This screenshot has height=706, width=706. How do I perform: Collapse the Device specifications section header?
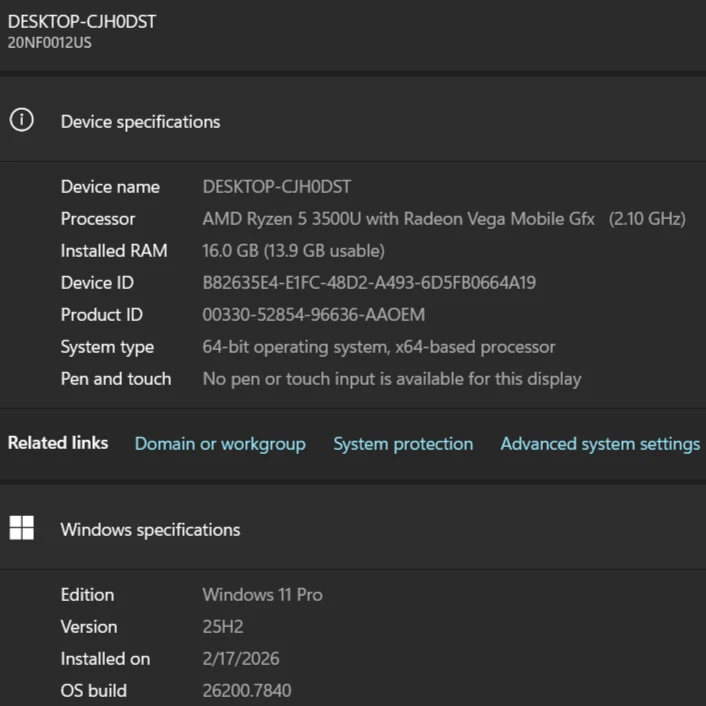[x=353, y=121]
